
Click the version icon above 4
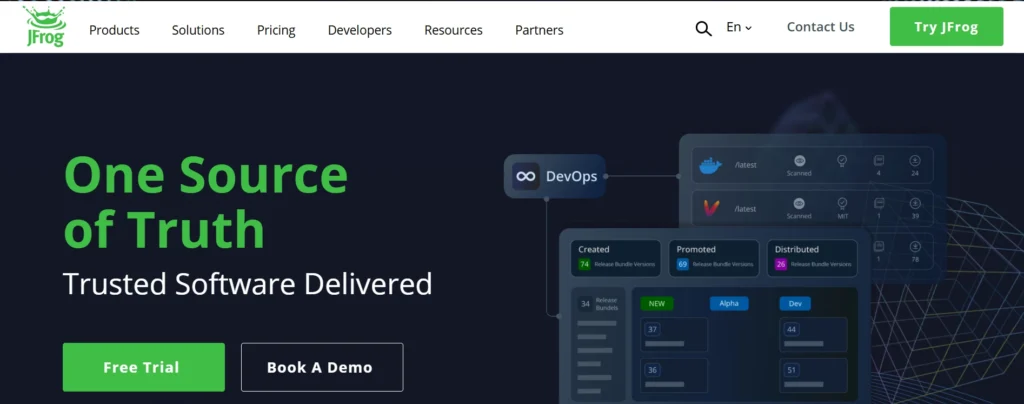tap(878, 160)
